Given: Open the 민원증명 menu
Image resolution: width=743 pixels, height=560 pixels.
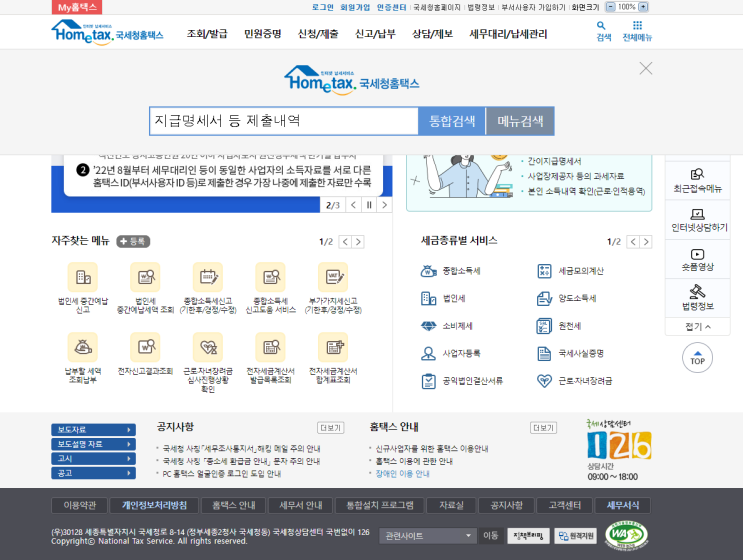Looking at the screenshot, I should click(x=263, y=34).
